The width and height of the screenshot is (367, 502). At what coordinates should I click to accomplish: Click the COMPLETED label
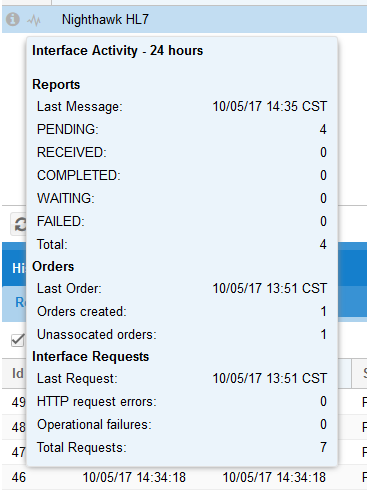(79, 175)
